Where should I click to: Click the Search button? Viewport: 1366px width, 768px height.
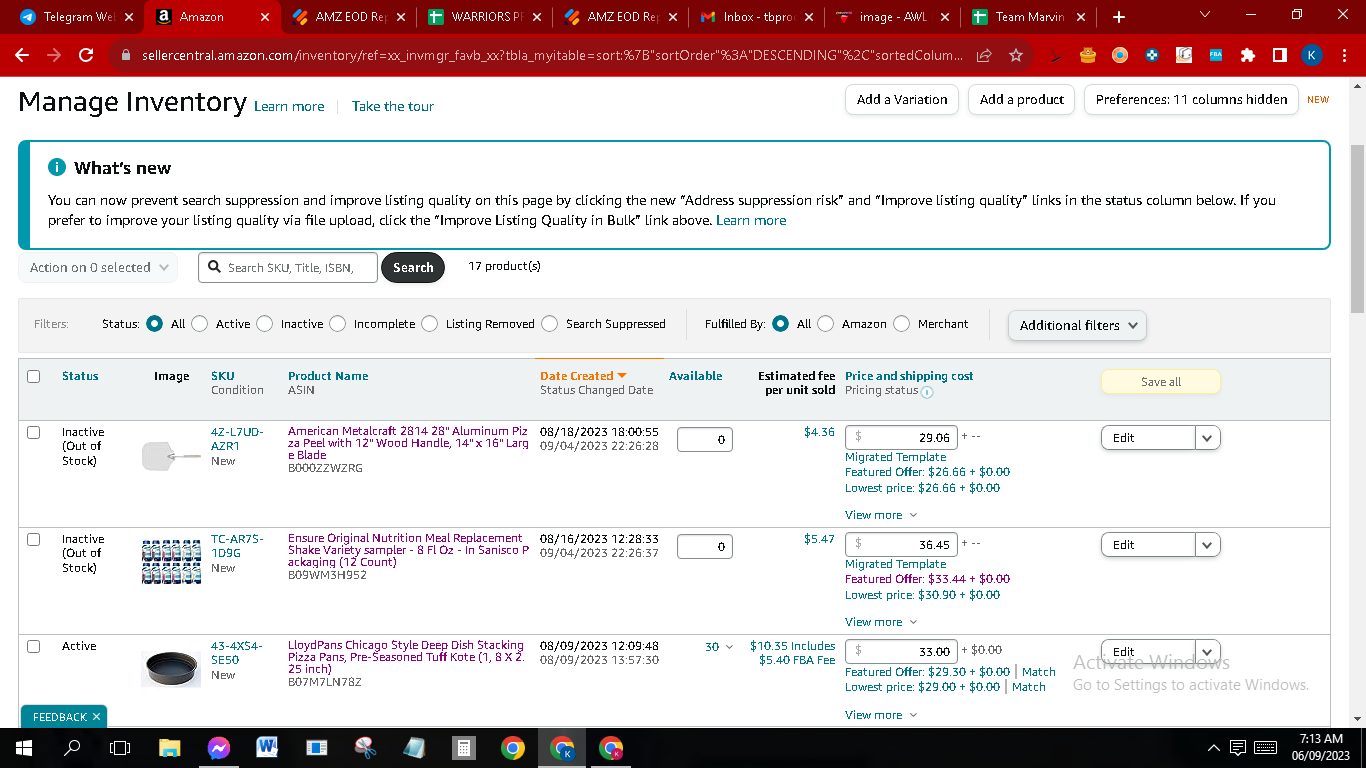click(x=413, y=267)
